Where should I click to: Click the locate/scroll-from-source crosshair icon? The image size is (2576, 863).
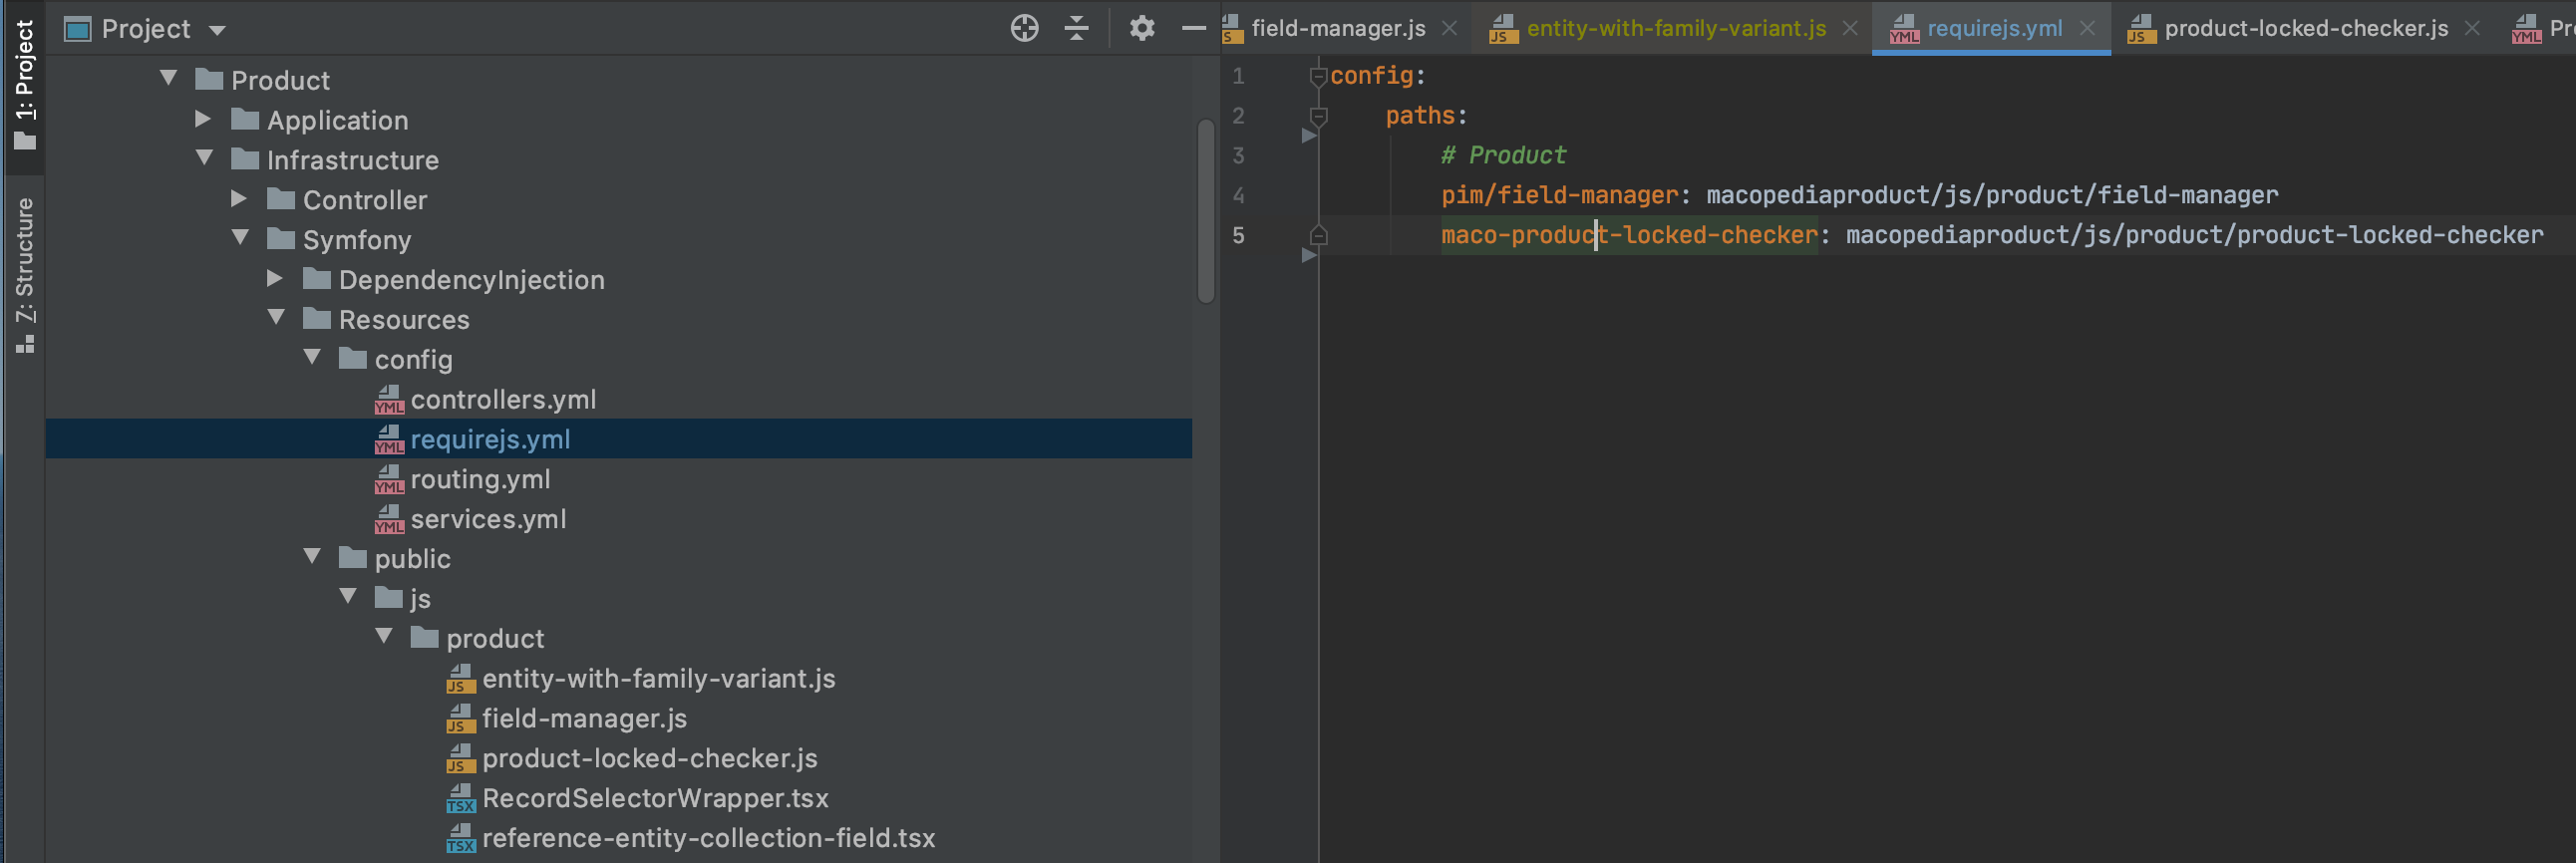click(1024, 28)
